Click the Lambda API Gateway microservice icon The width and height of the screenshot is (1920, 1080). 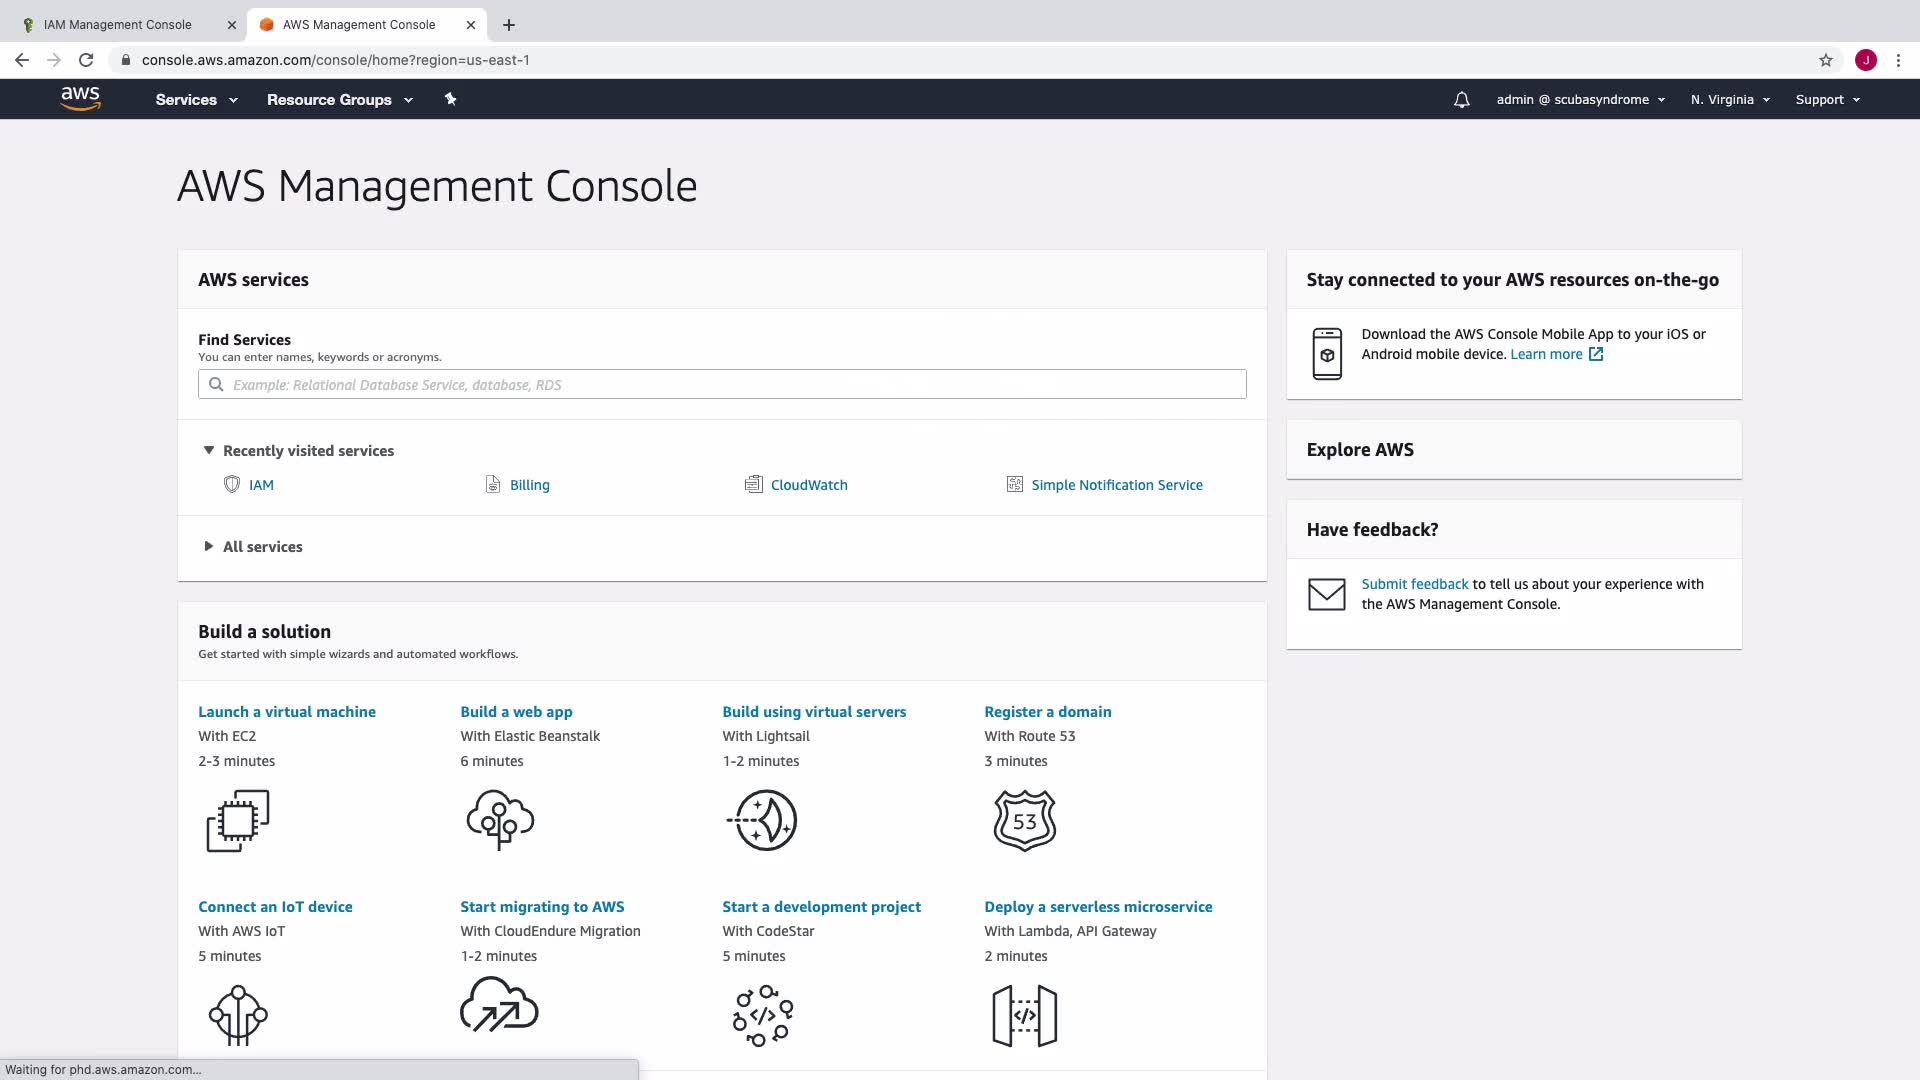1024,1016
